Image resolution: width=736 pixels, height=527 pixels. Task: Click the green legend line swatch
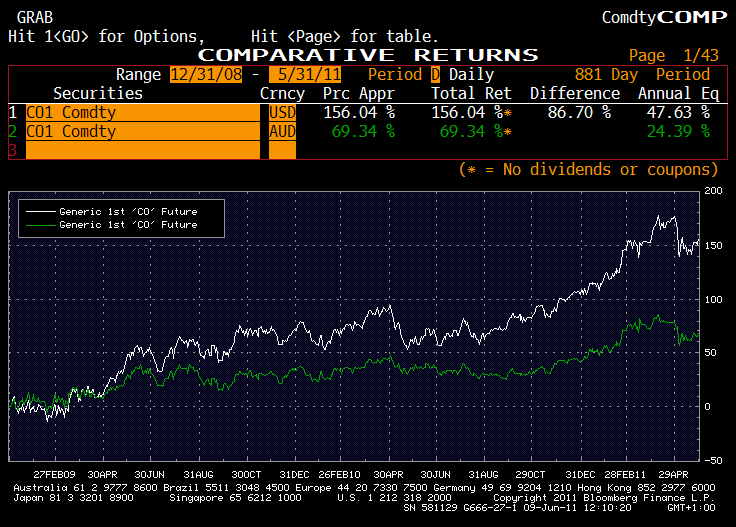click(40, 225)
